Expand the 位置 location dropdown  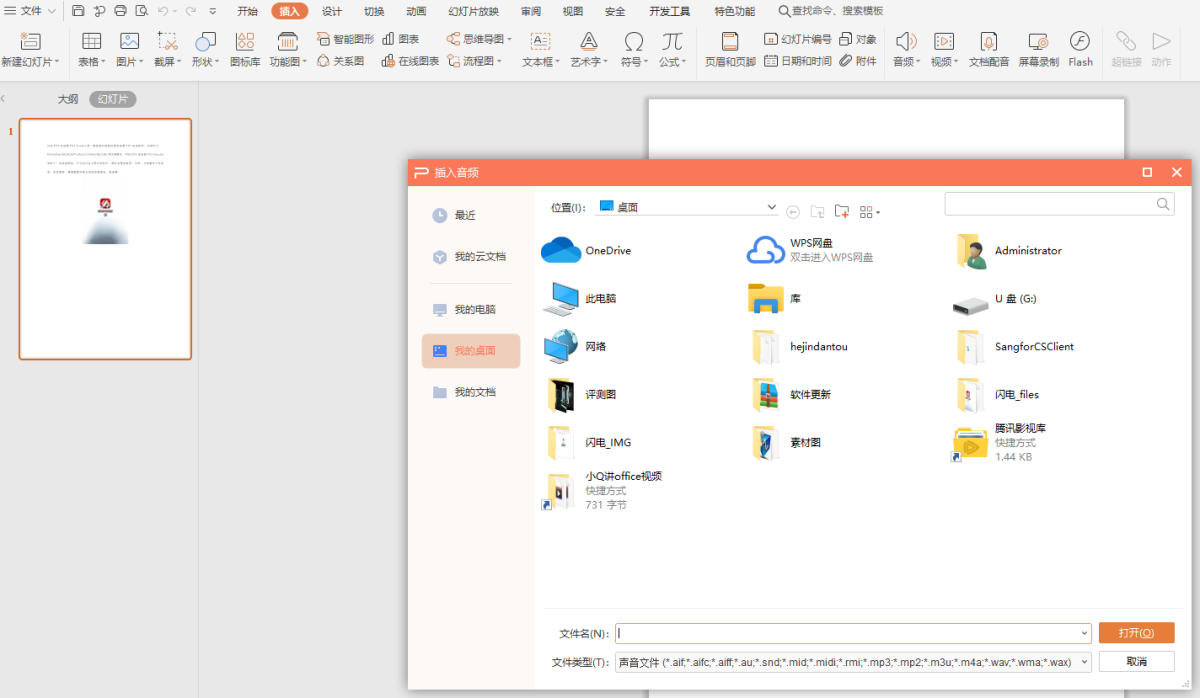point(771,207)
